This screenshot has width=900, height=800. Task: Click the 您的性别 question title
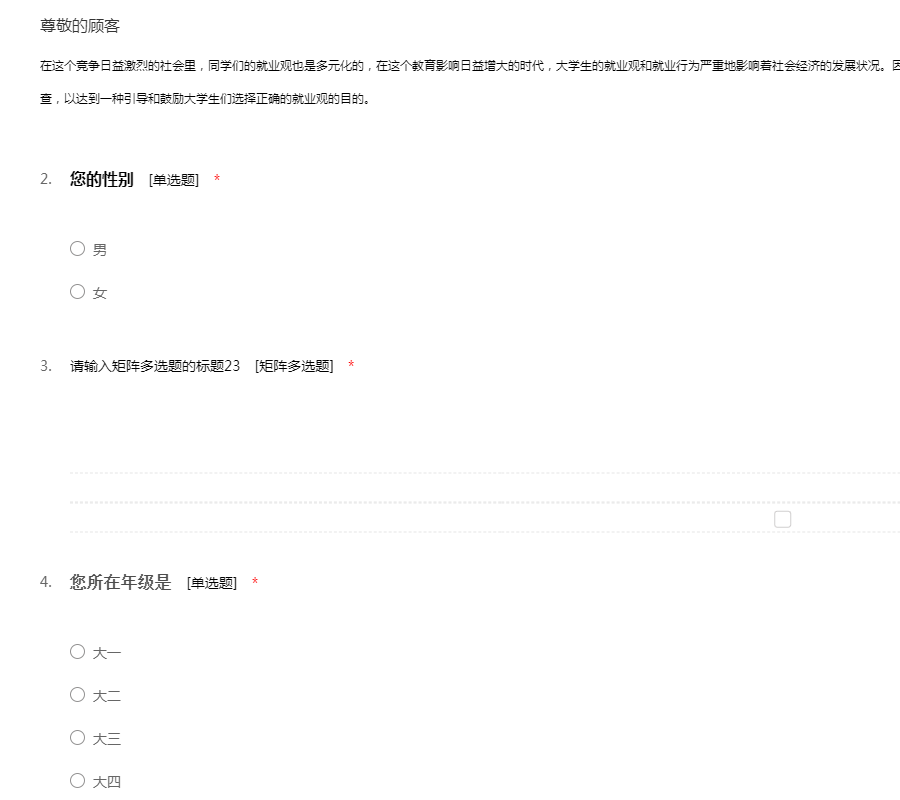click(101, 180)
